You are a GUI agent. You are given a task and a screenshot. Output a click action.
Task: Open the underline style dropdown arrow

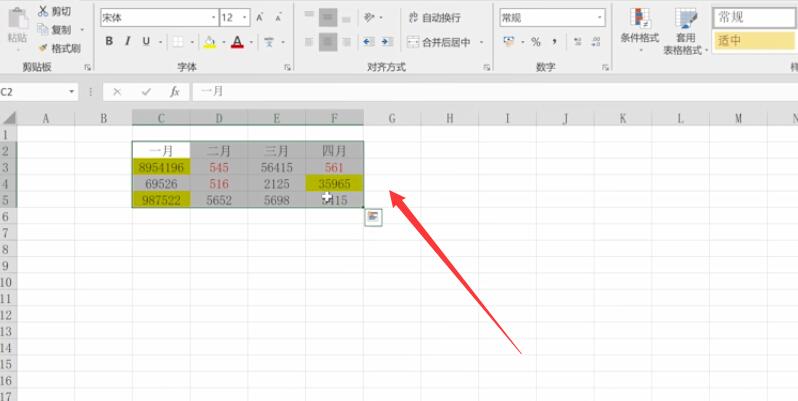[160, 42]
